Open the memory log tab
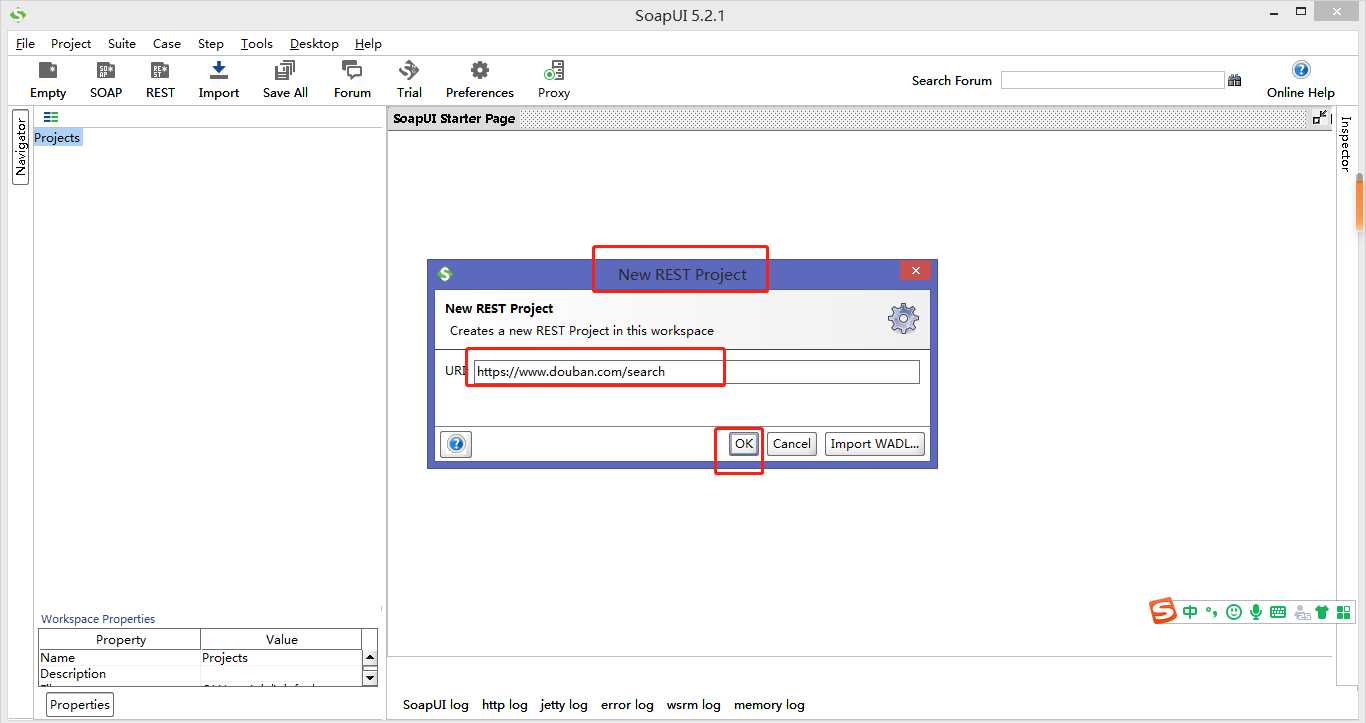Image resolution: width=1366 pixels, height=723 pixels. tap(769, 705)
